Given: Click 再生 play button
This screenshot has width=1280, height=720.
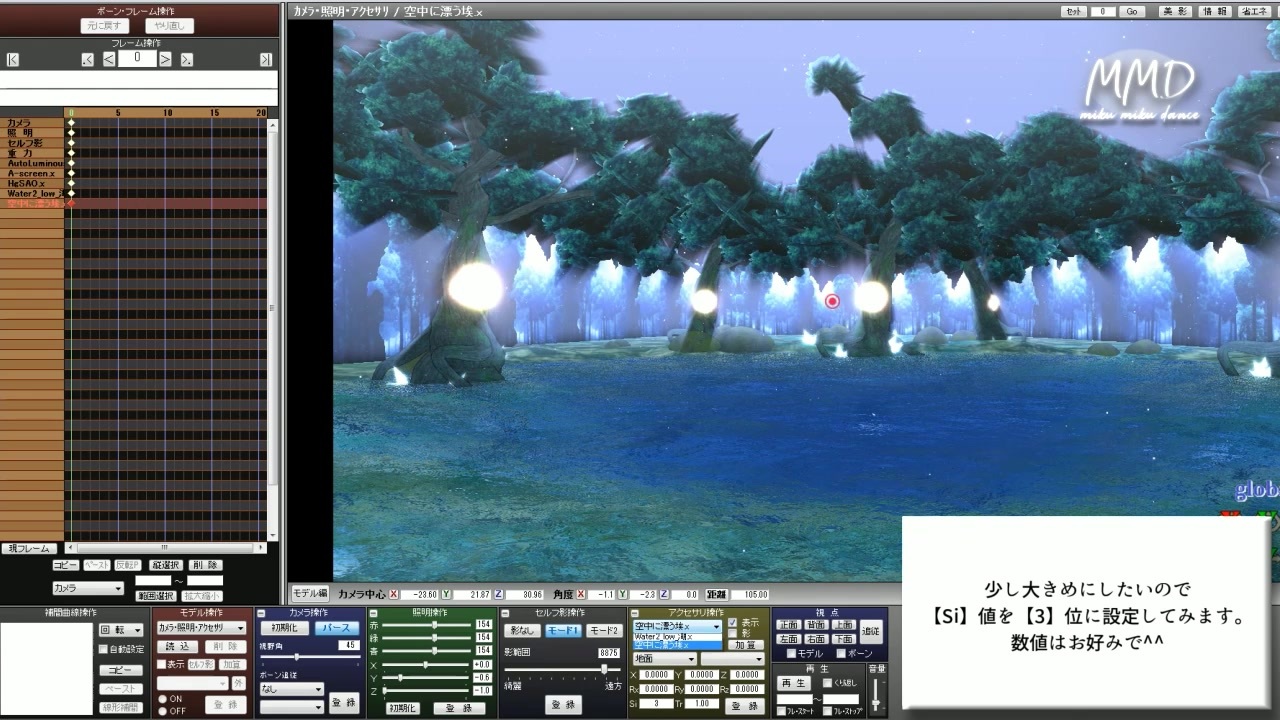Looking at the screenshot, I should [796, 683].
